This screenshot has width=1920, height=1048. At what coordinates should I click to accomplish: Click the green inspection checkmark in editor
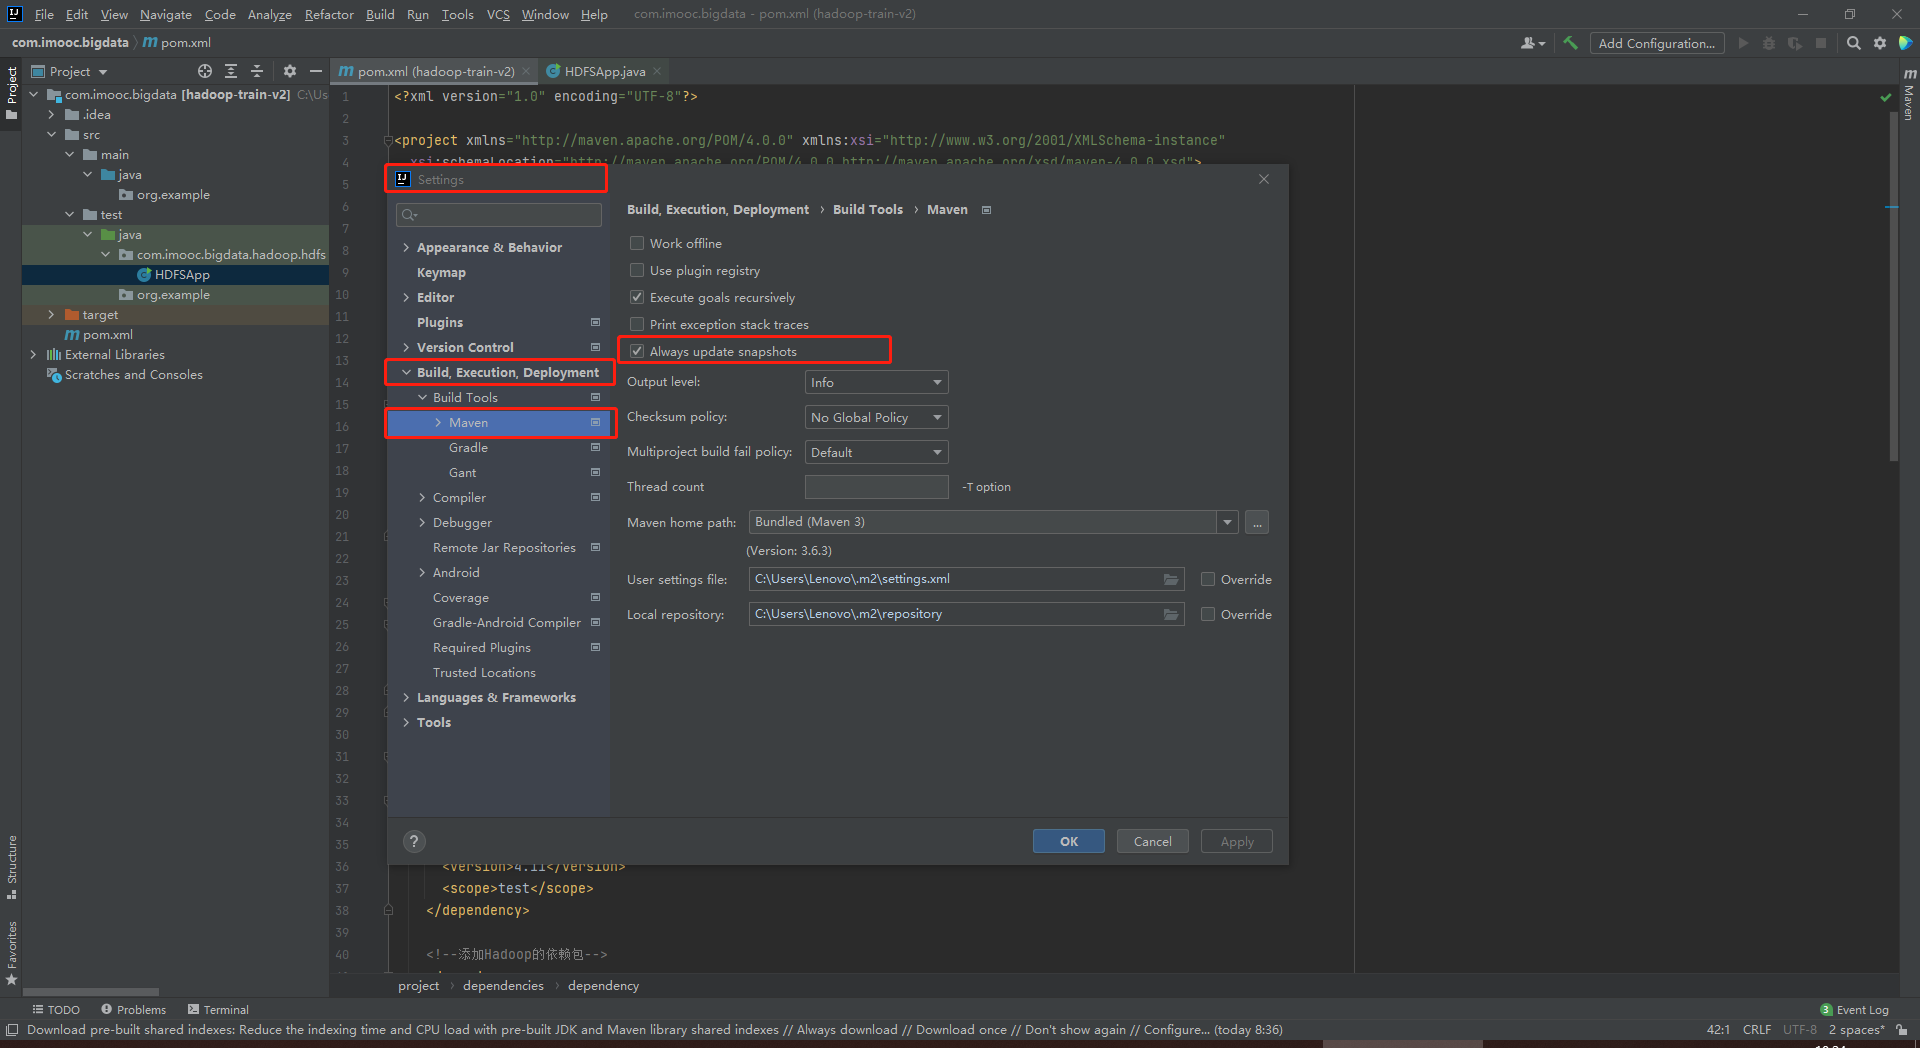pyautogui.click(x=1885, y=97)
